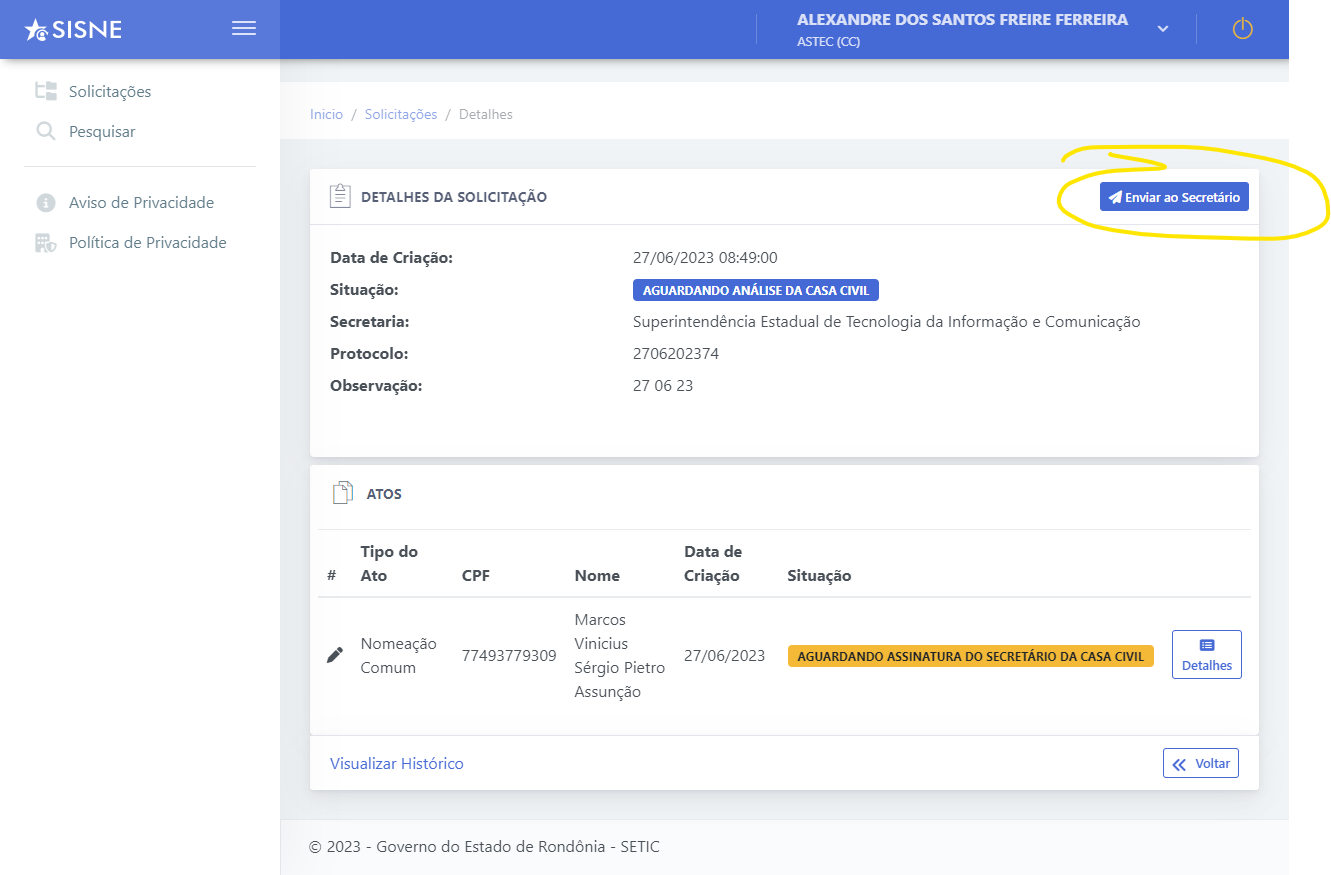Click the ASTEC (CC) role label
Screen dimensions: 1331x875
829,42
